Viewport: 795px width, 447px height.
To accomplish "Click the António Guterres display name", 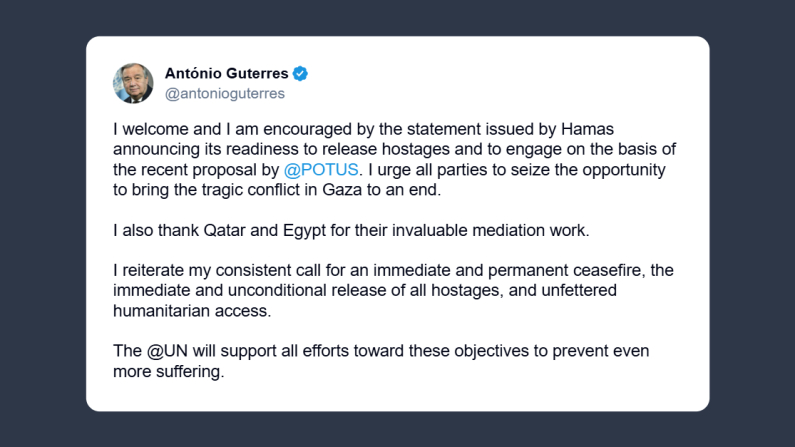I will 227,74.
